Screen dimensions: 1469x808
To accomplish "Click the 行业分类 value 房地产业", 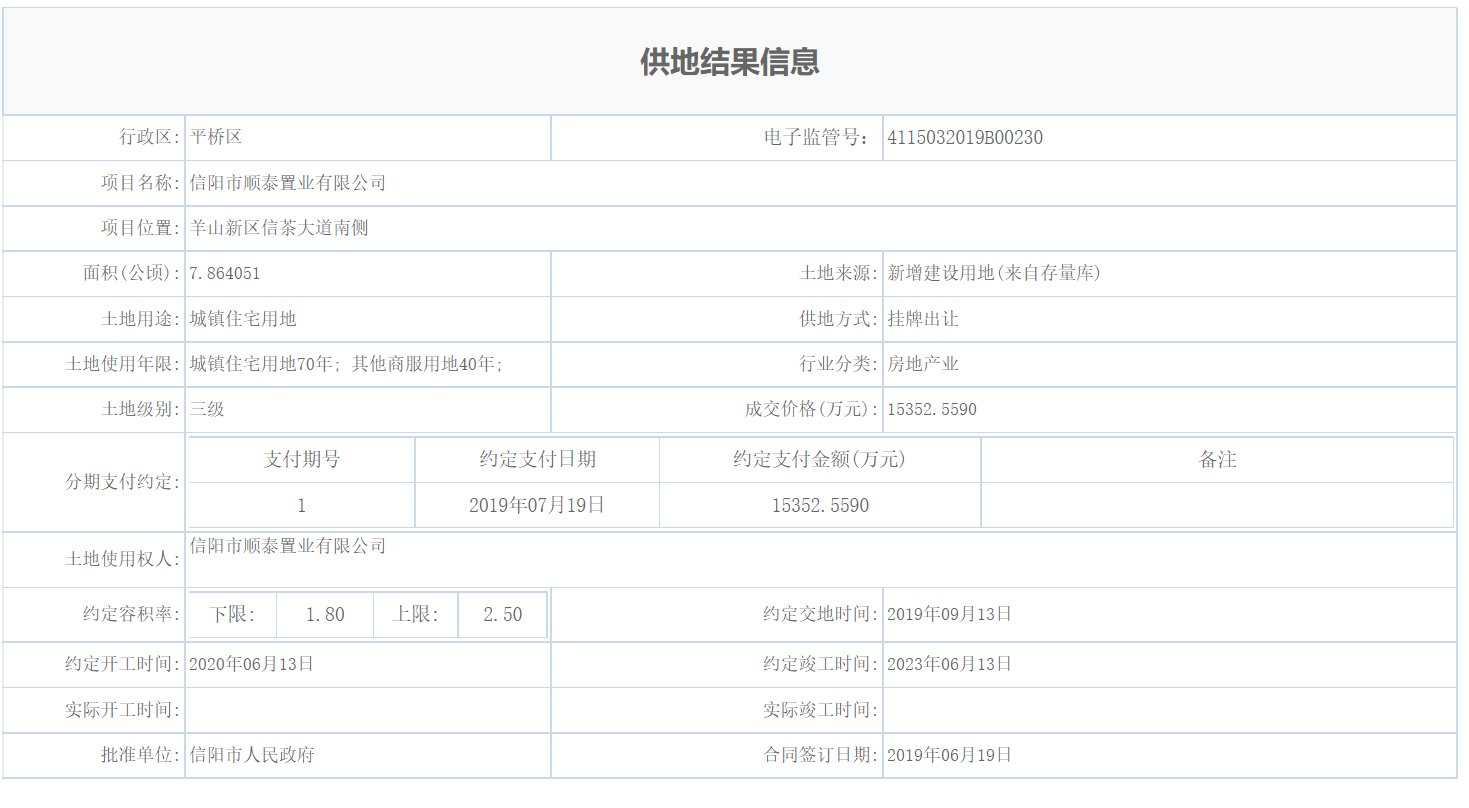I will 923,364.
